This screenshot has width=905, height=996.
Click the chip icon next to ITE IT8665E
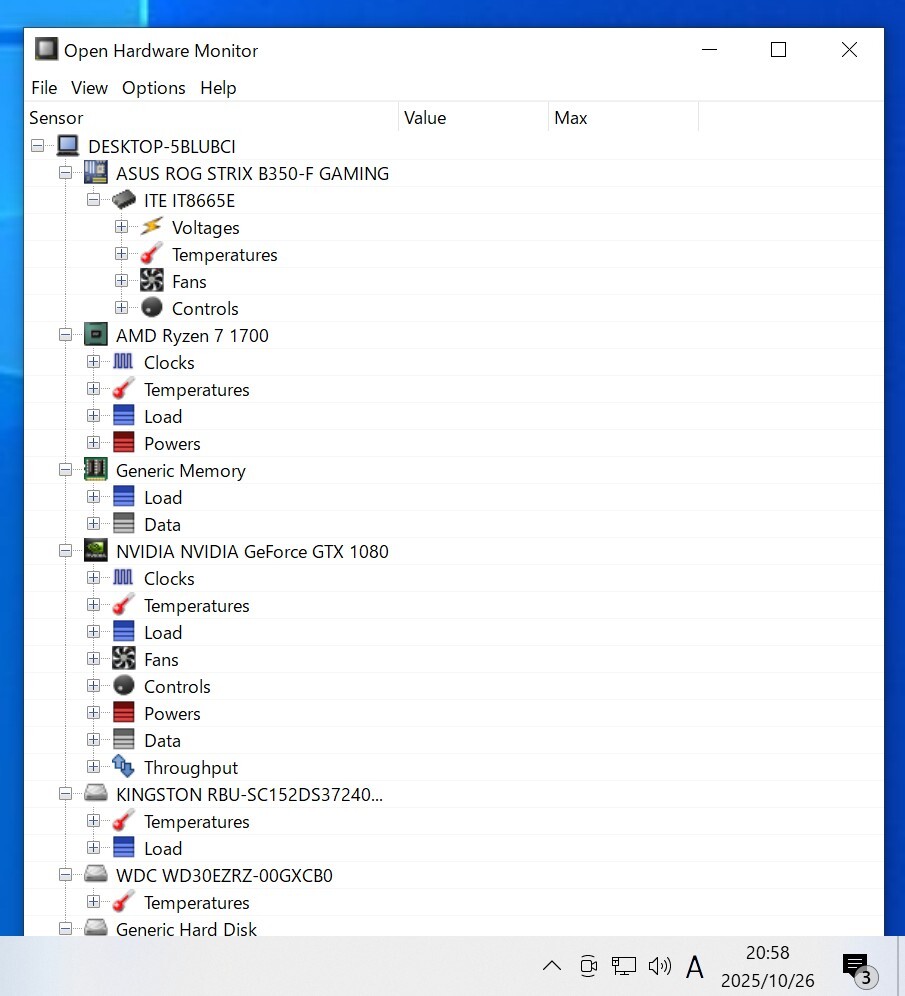pyautogui.click(x=124, y=200)
